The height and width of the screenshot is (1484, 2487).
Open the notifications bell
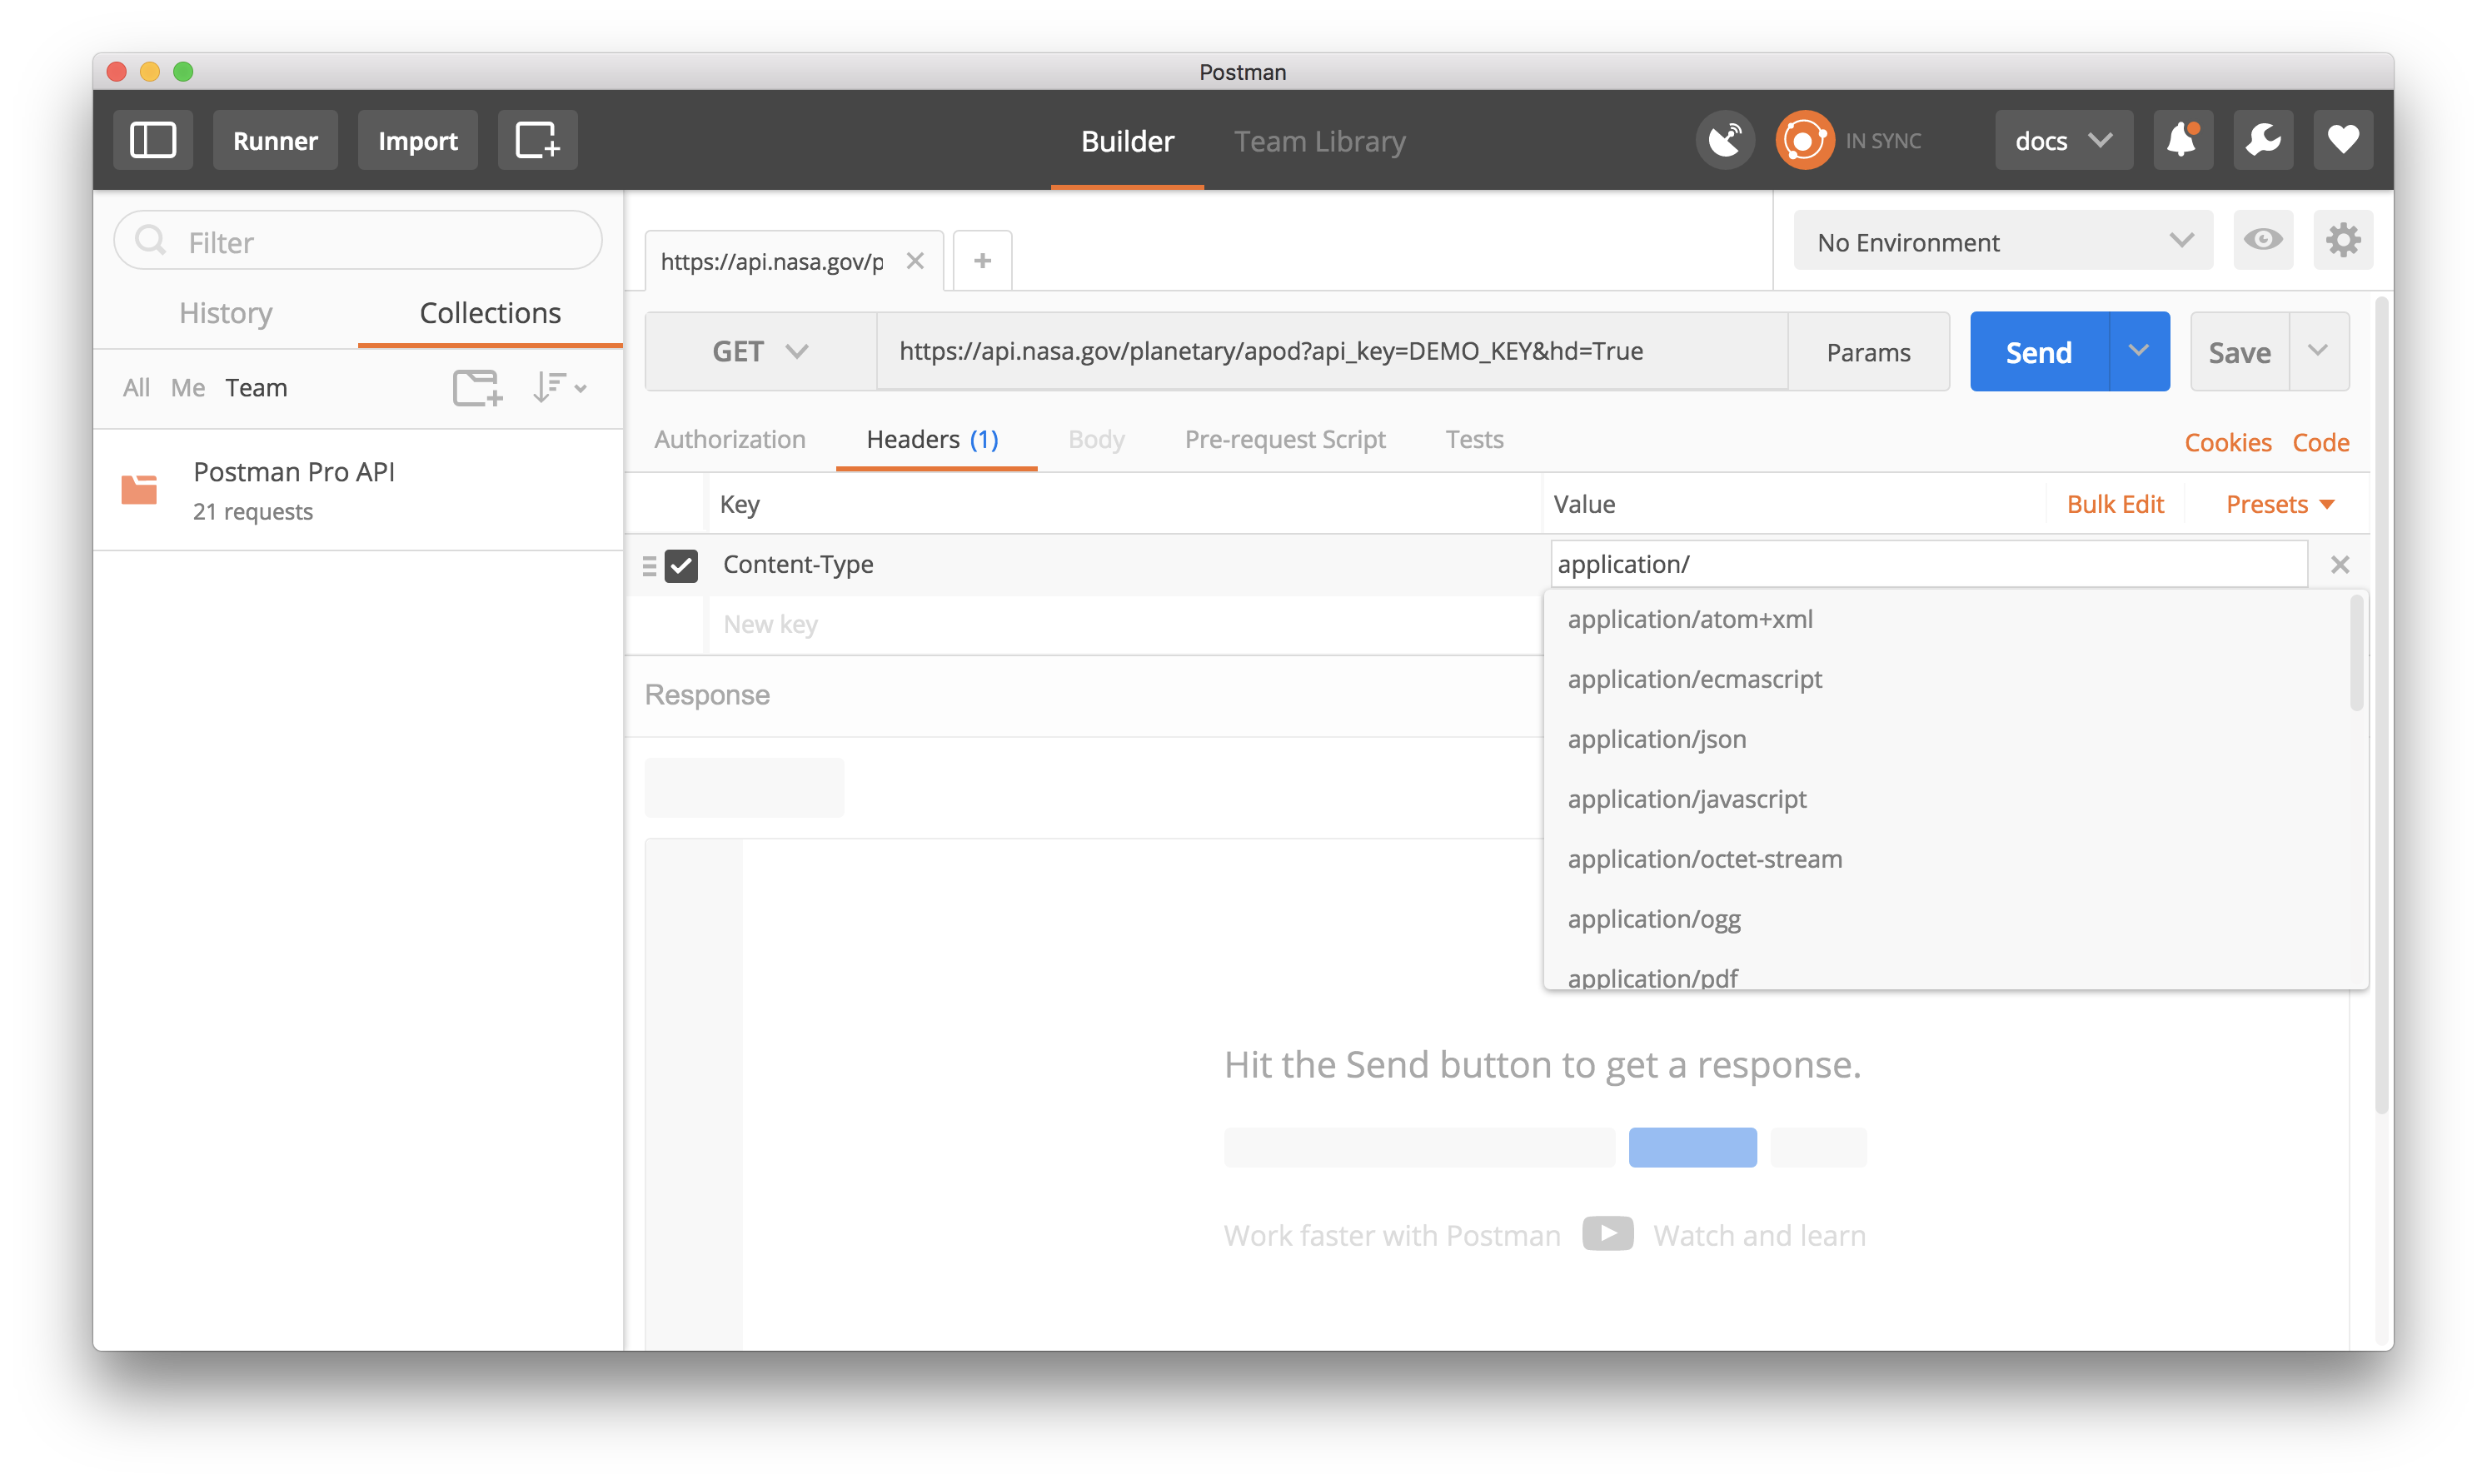[x=2182, y=140]
